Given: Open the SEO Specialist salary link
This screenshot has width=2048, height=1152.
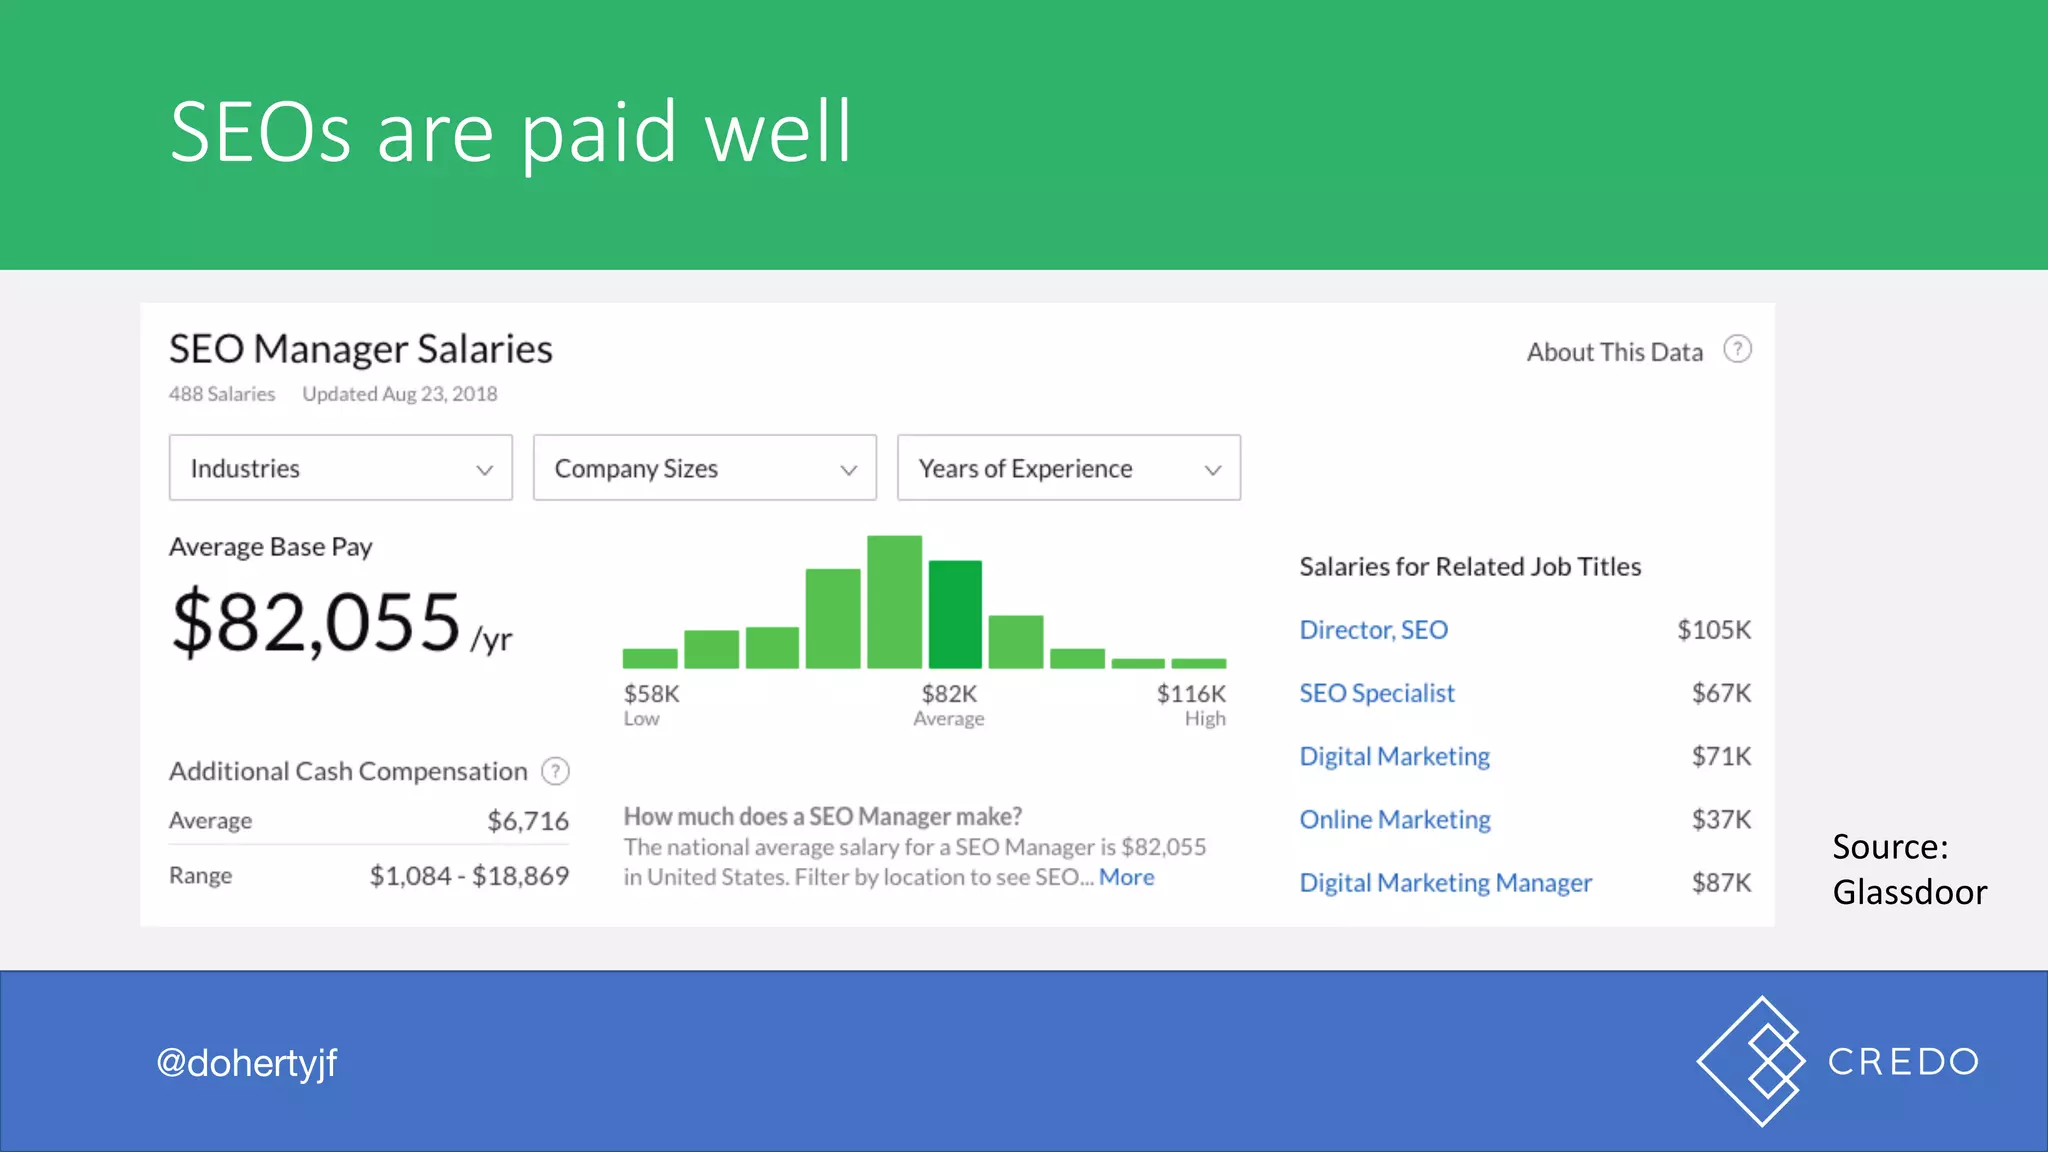Looking at the screenshot, I should (x=1377, y=693).
